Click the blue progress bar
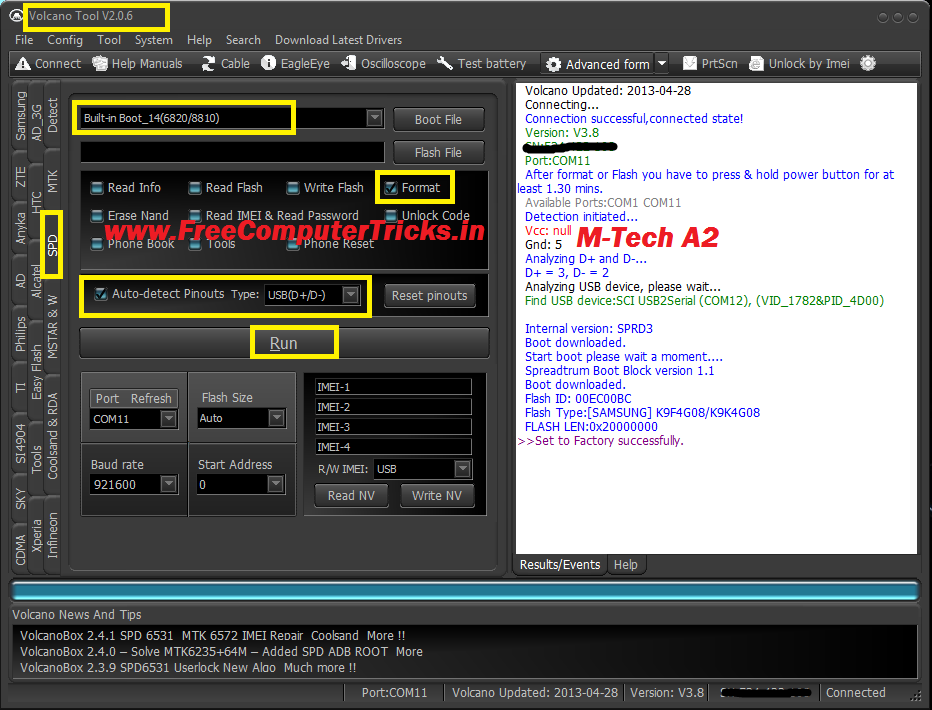Screen dimensions: 932x710 465,591
